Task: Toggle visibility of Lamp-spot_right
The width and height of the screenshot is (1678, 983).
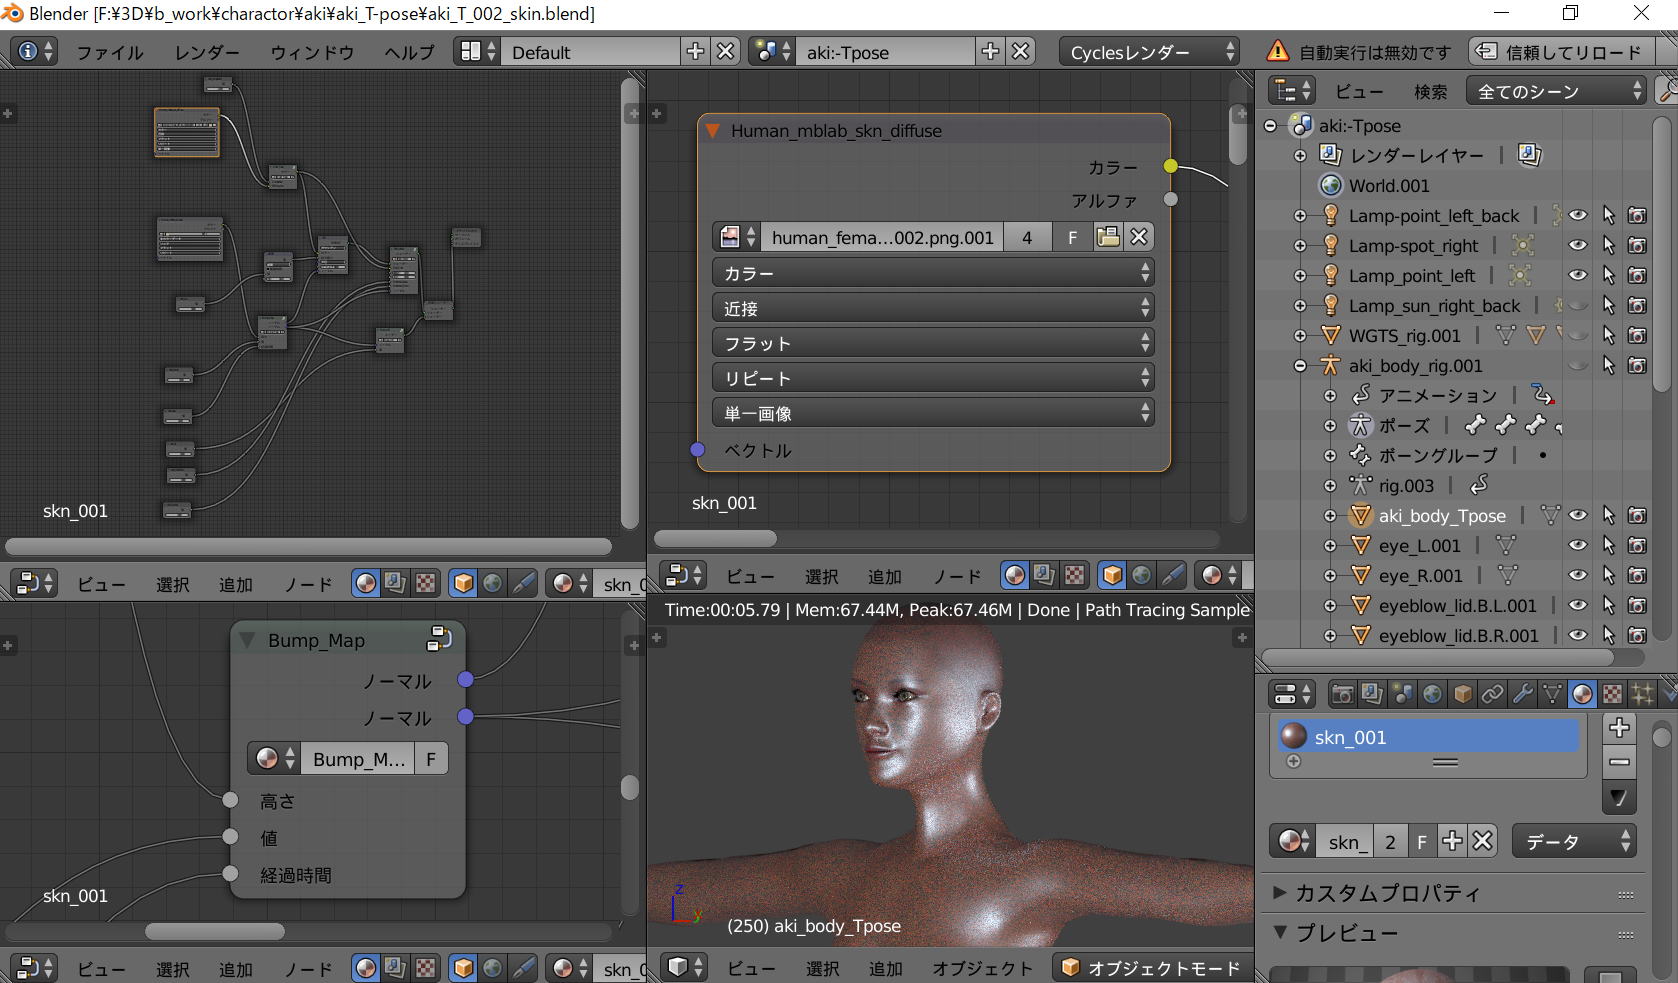Action: point(1578,246)
